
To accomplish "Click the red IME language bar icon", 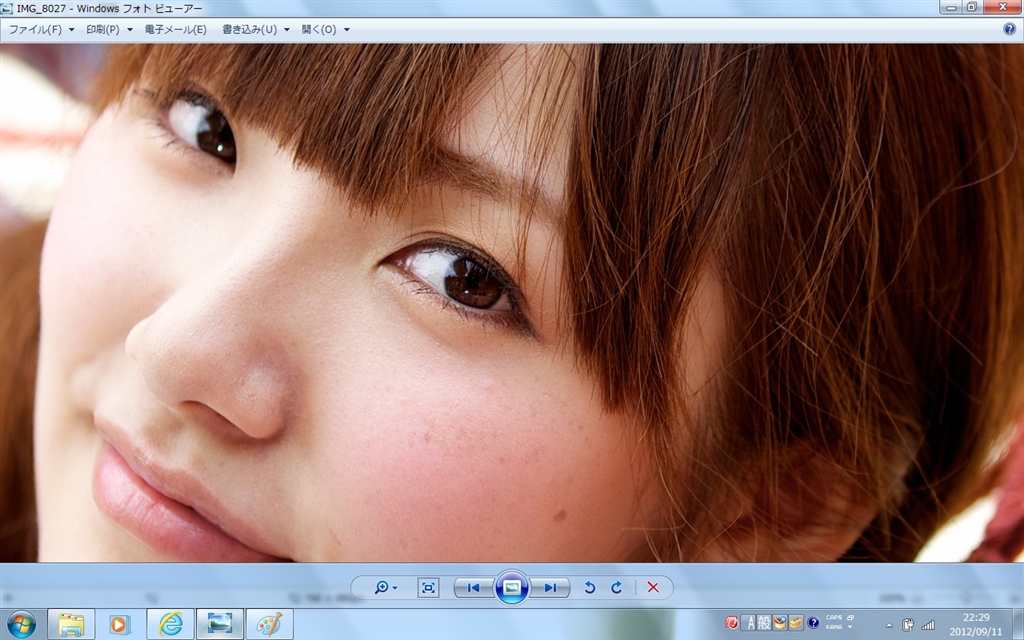I will coord(732,623).
